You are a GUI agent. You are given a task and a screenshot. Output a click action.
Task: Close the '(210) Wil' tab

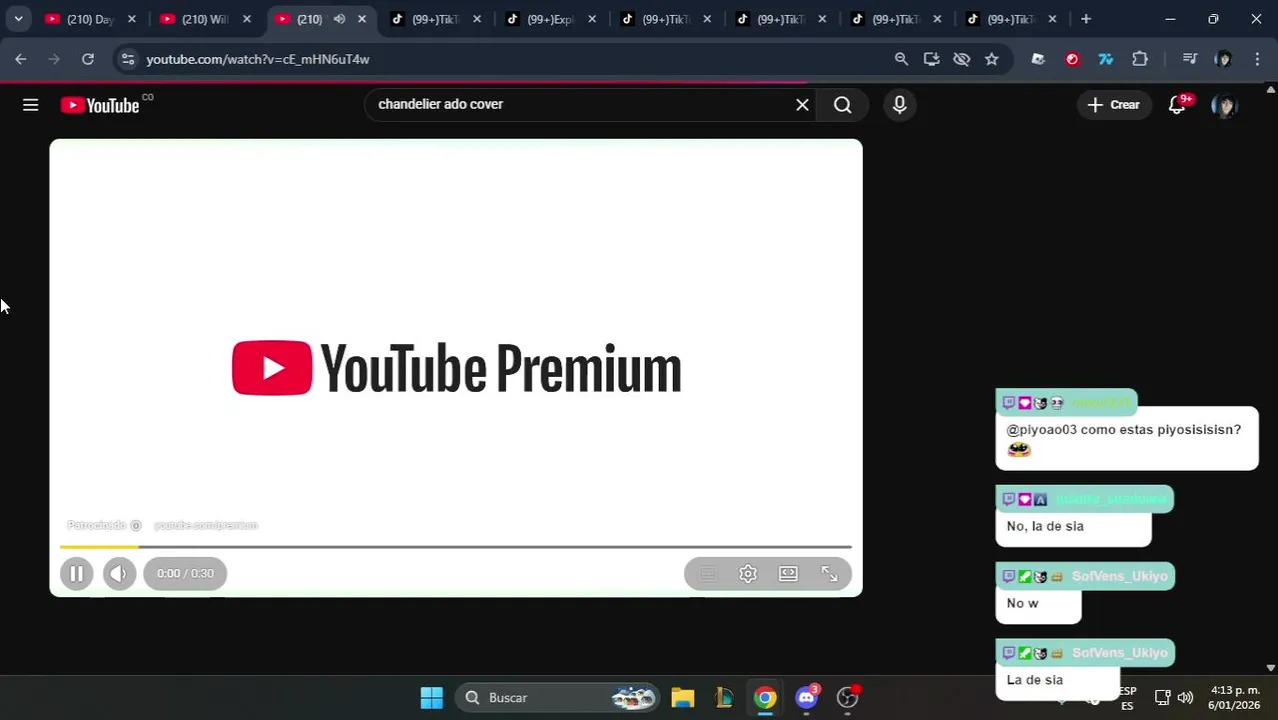(246, 19)
